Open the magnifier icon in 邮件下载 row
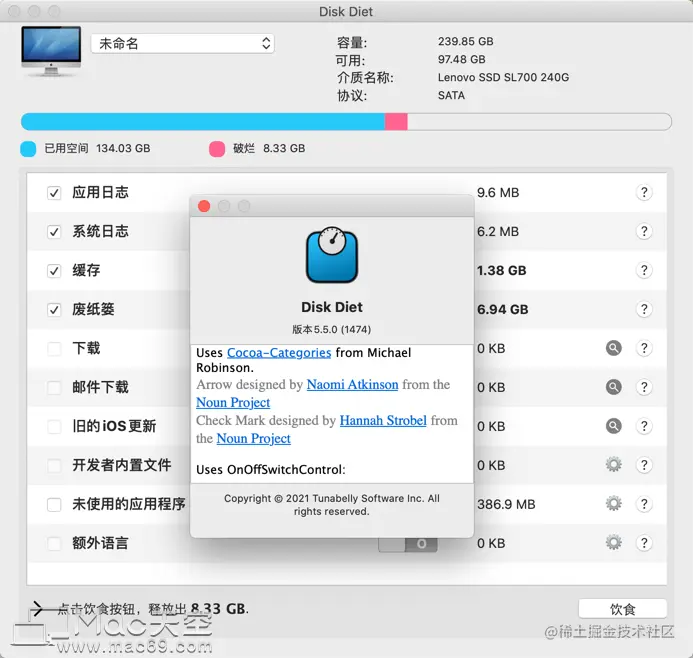The image size is (693, 658). (x=613, y=387)
